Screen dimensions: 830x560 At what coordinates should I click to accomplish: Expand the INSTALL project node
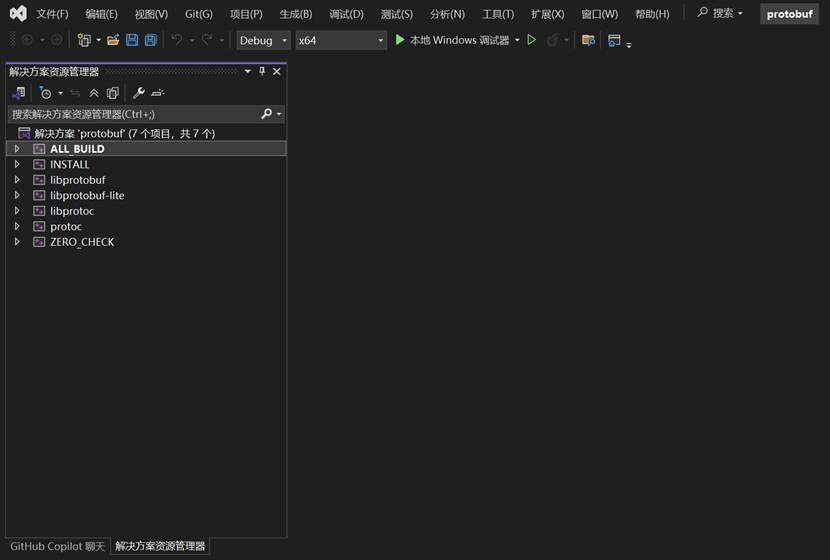(17, 165)
